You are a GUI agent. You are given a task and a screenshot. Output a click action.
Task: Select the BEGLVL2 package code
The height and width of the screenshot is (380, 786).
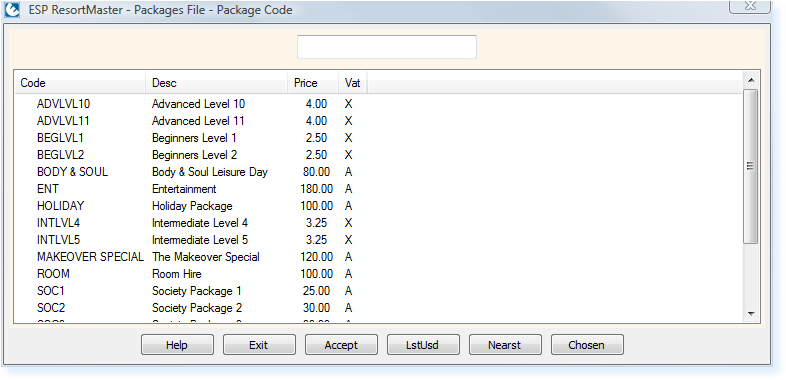click(x=60, y=155)
